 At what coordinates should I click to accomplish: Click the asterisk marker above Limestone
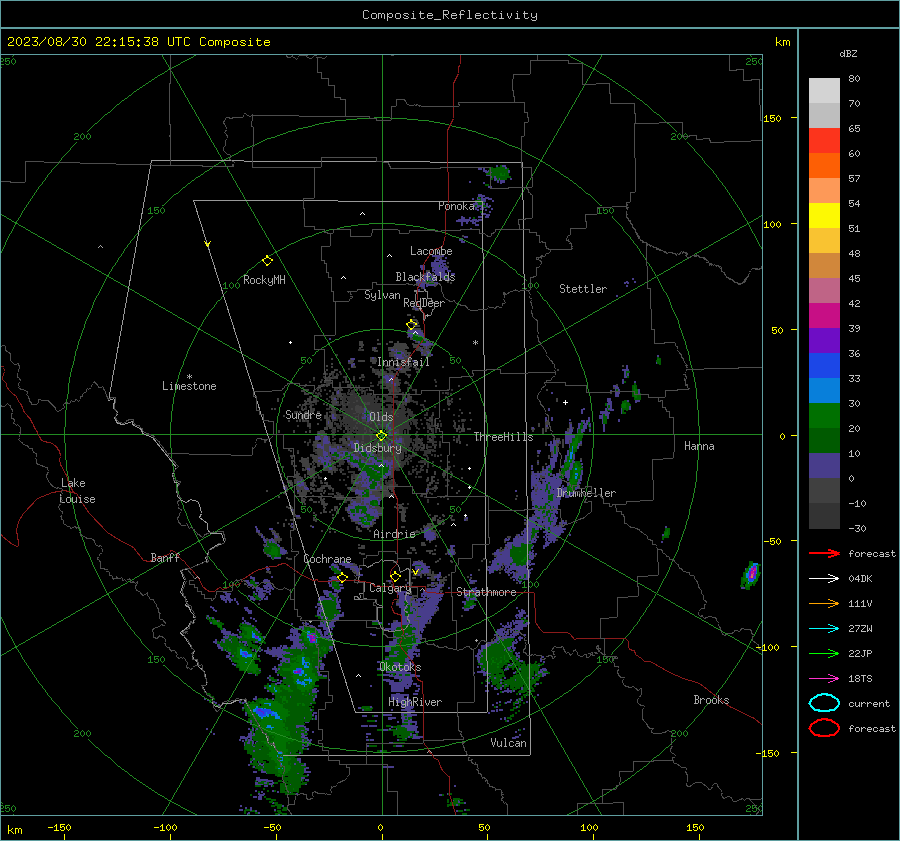tap(189, 377)
